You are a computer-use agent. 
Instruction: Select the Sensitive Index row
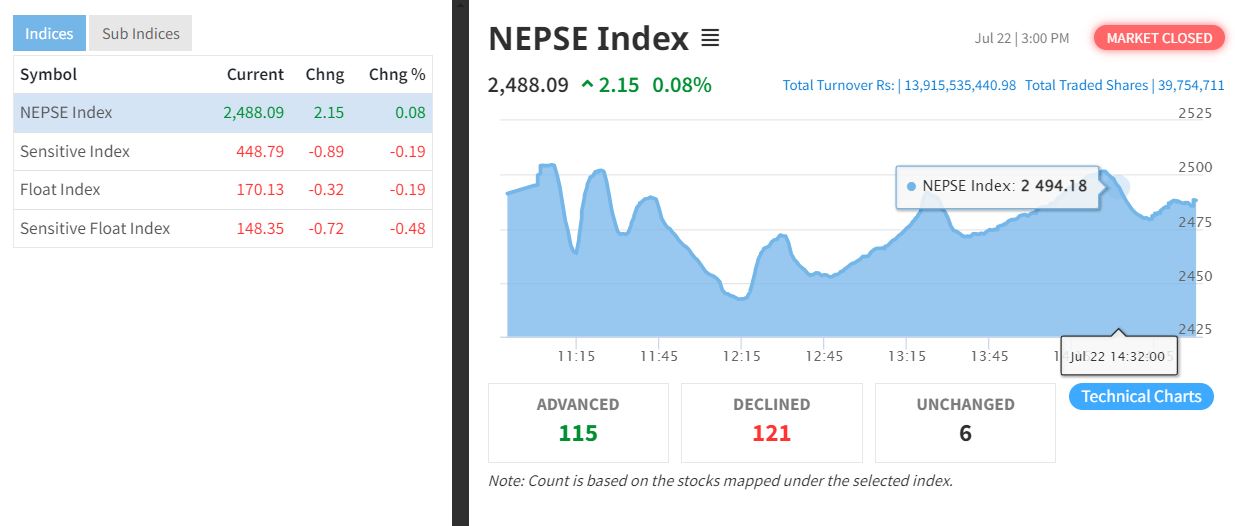point(223,151)
